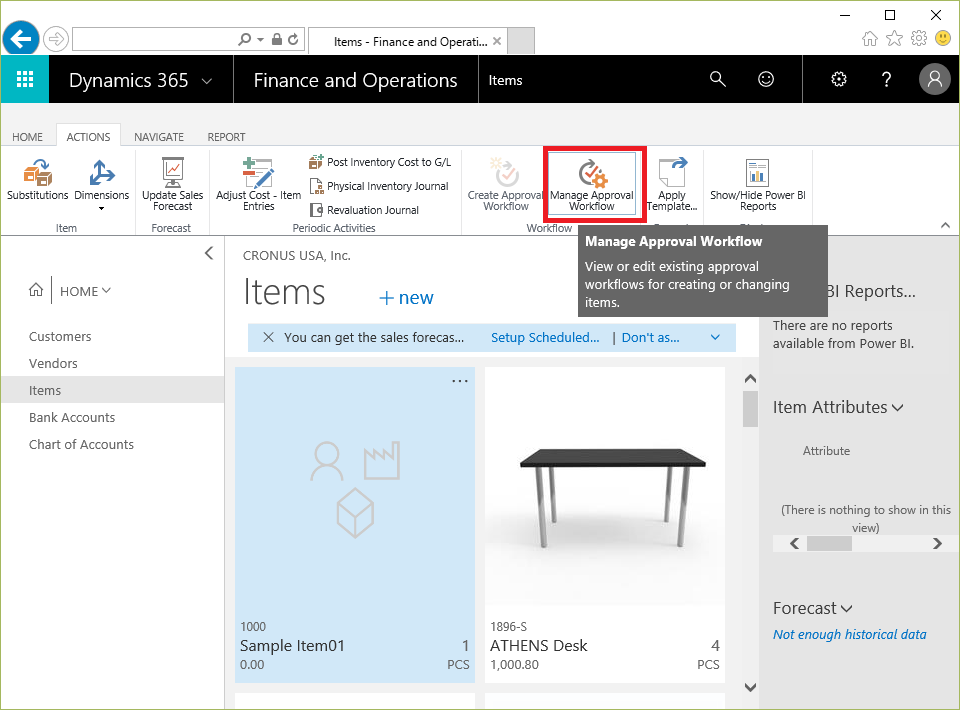This screenshot has width=960, height=710.
Task: Click Manage Approval Workflow in ribbon
Action: point(592,184)
